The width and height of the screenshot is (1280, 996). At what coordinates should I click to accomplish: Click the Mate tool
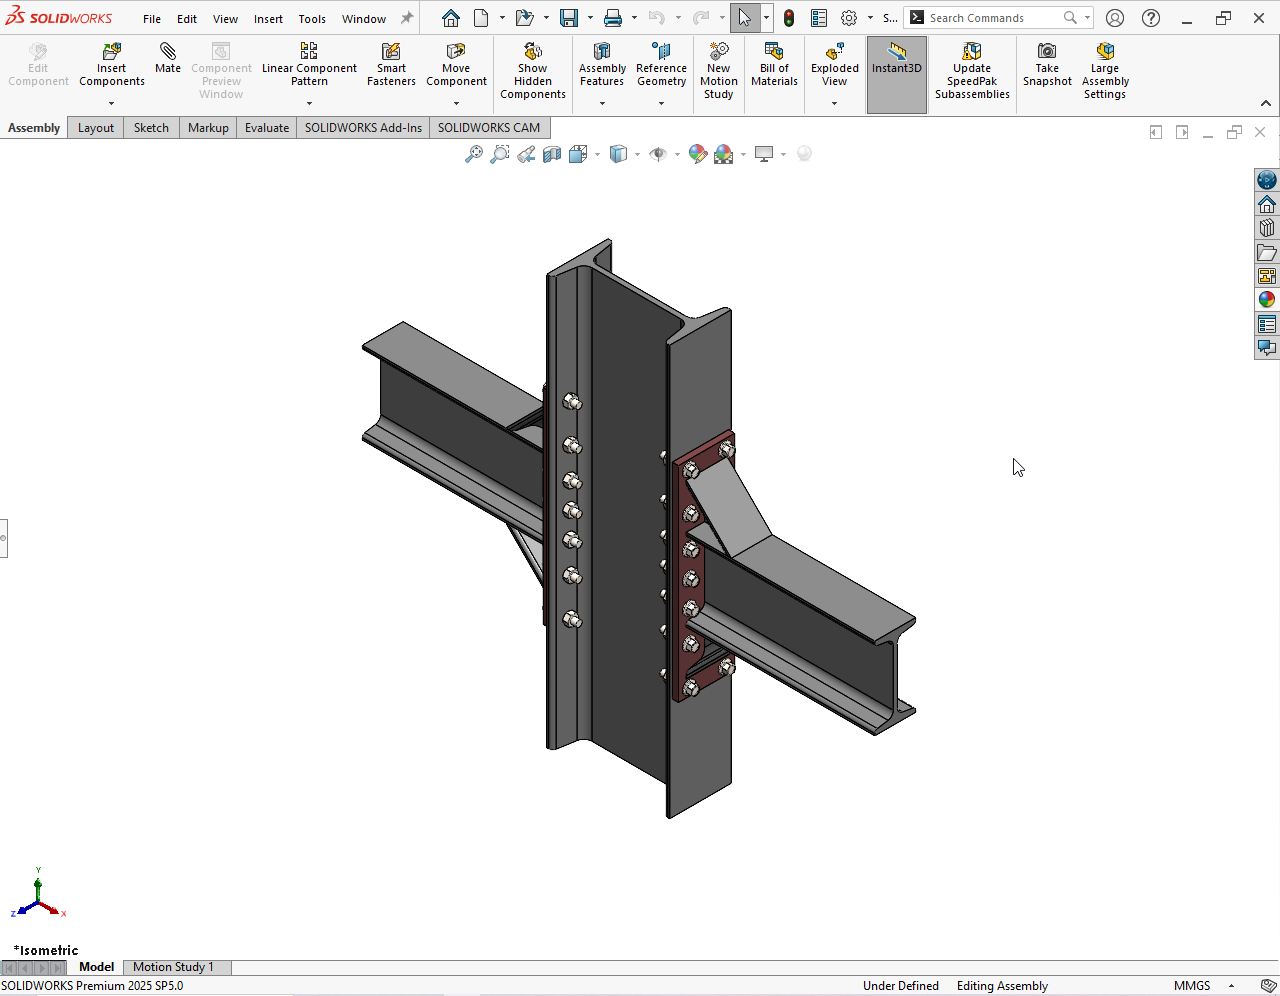click(x=168, y=58)
